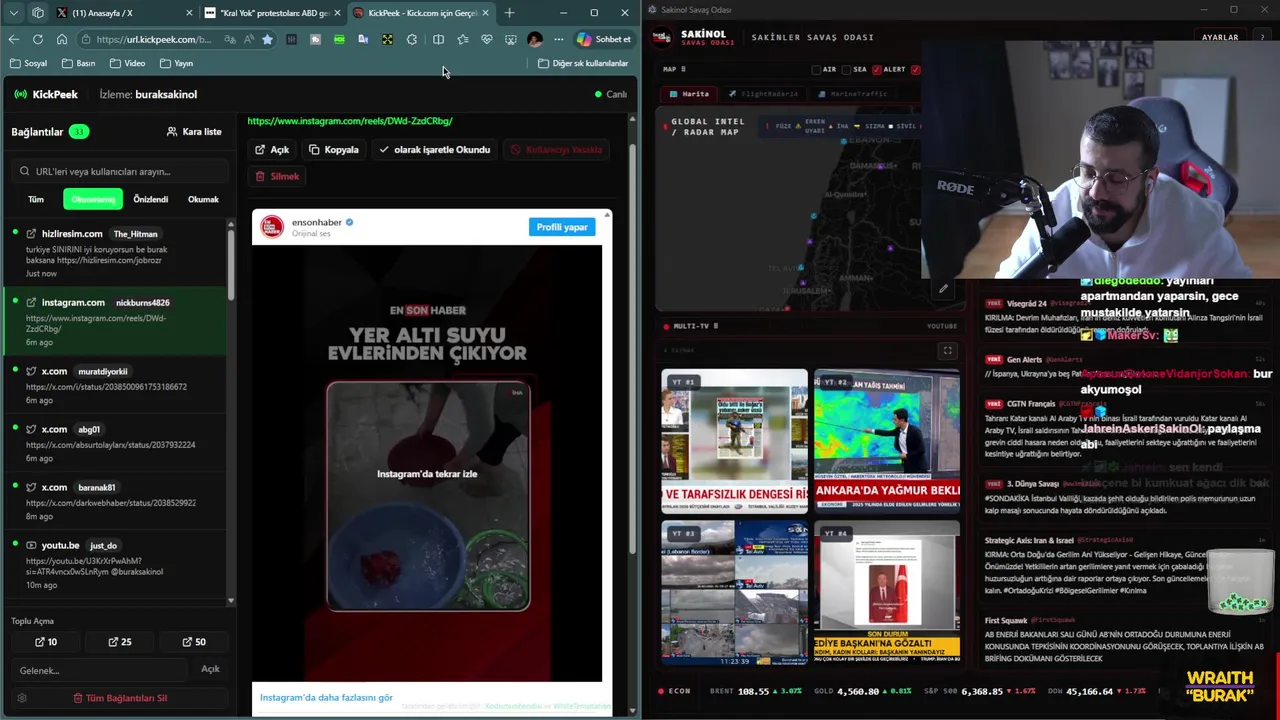Select the FlightRadar24 tab
1280x720 pixels.
tap(763, 94)
